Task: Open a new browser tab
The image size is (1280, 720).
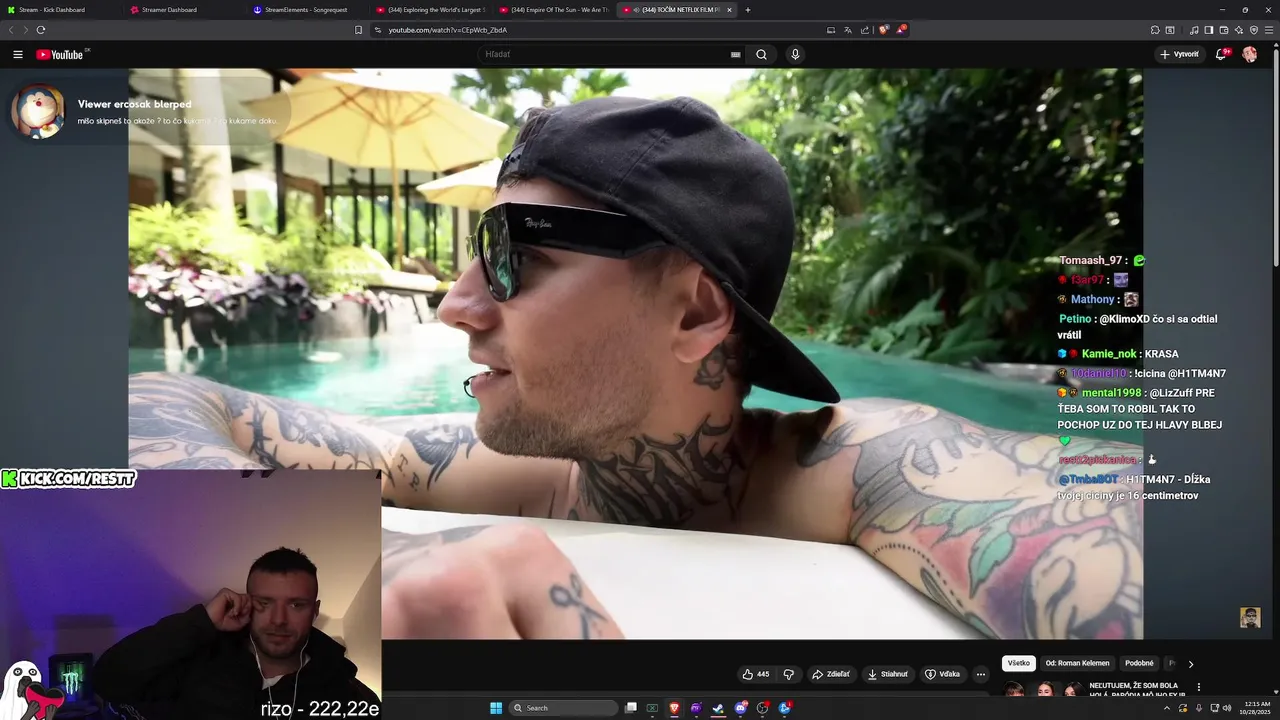Action: pos(748,10)
